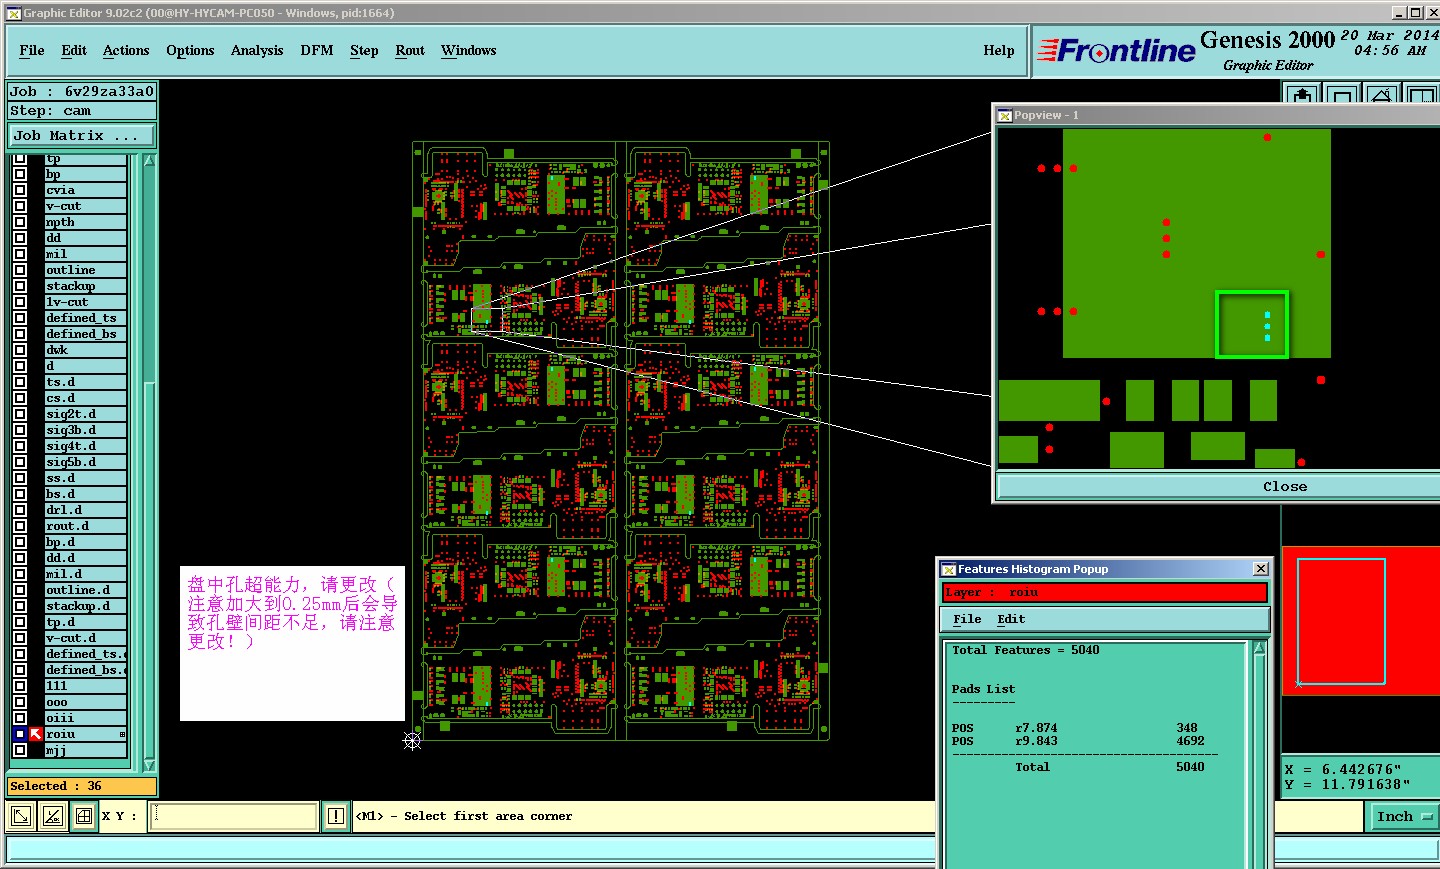Toggle display checkbox for rout.d layer

point(20,526)
